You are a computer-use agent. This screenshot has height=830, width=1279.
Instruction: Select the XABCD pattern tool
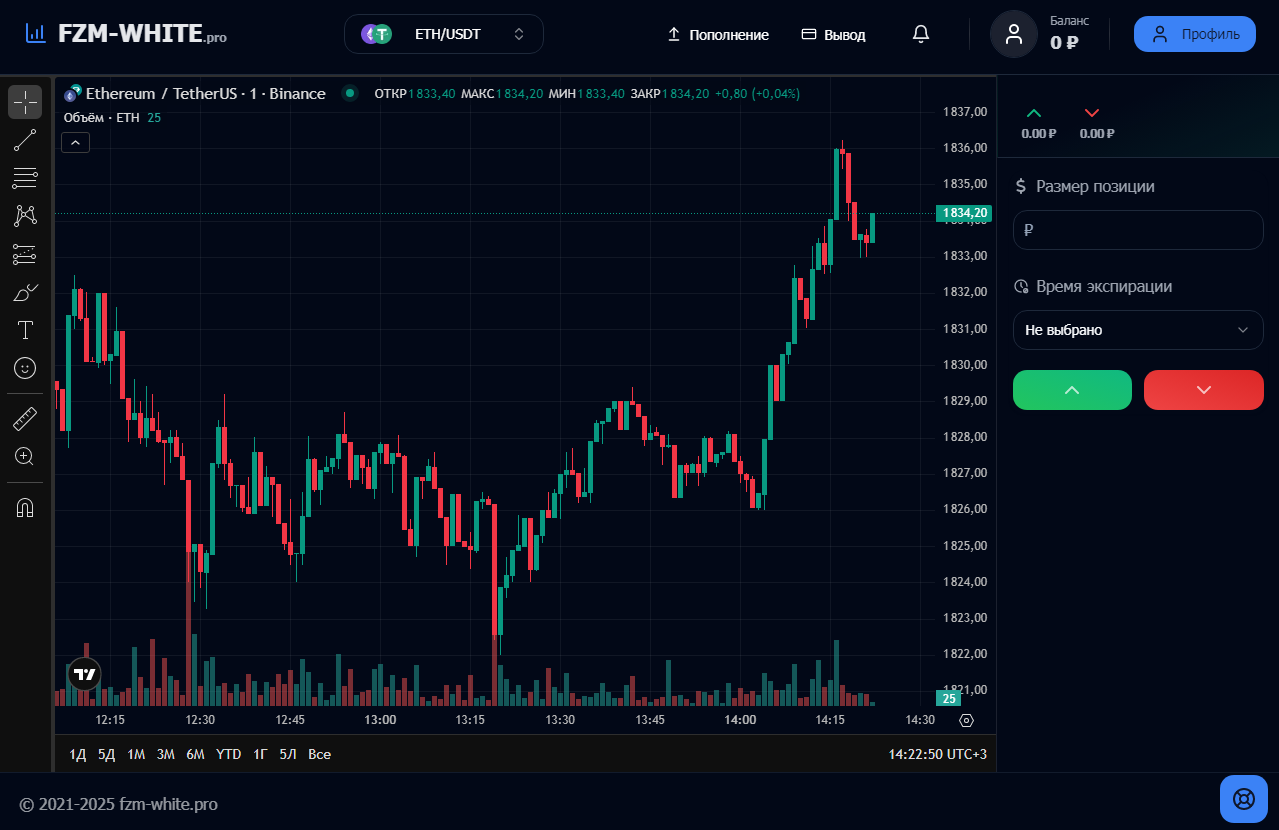click(25, 216)
